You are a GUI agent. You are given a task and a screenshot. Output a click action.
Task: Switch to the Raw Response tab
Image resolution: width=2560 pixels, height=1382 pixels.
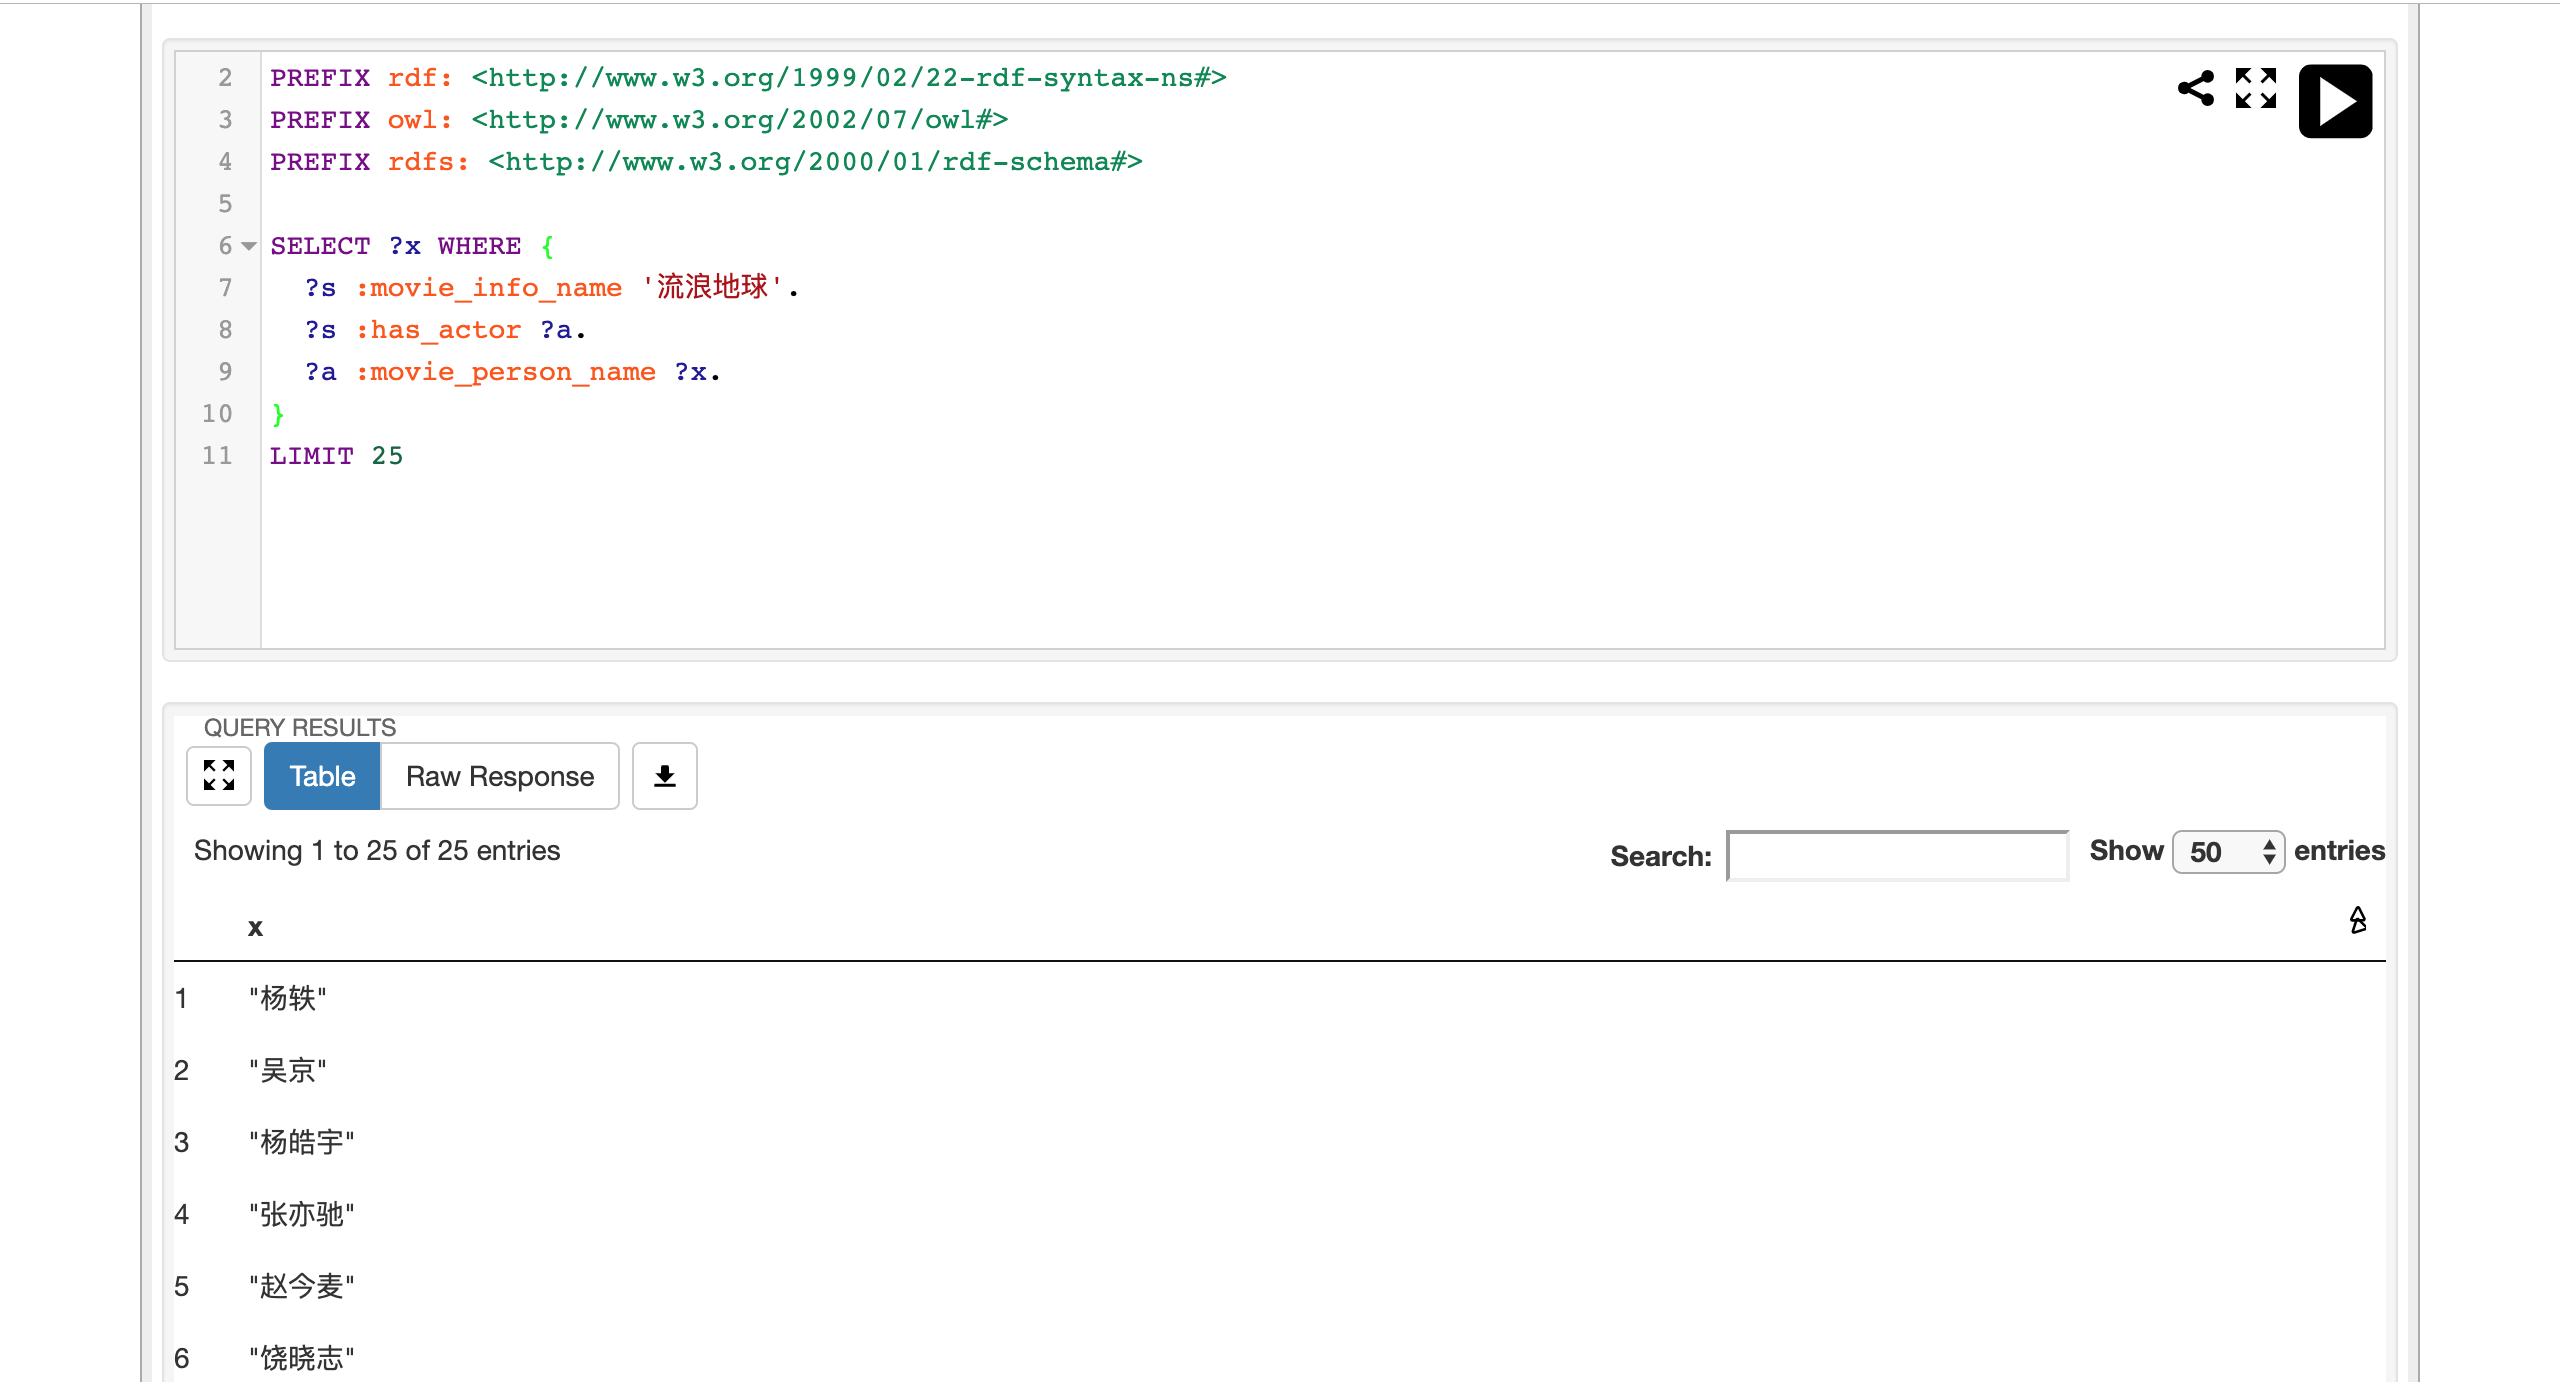click(498, 776)
